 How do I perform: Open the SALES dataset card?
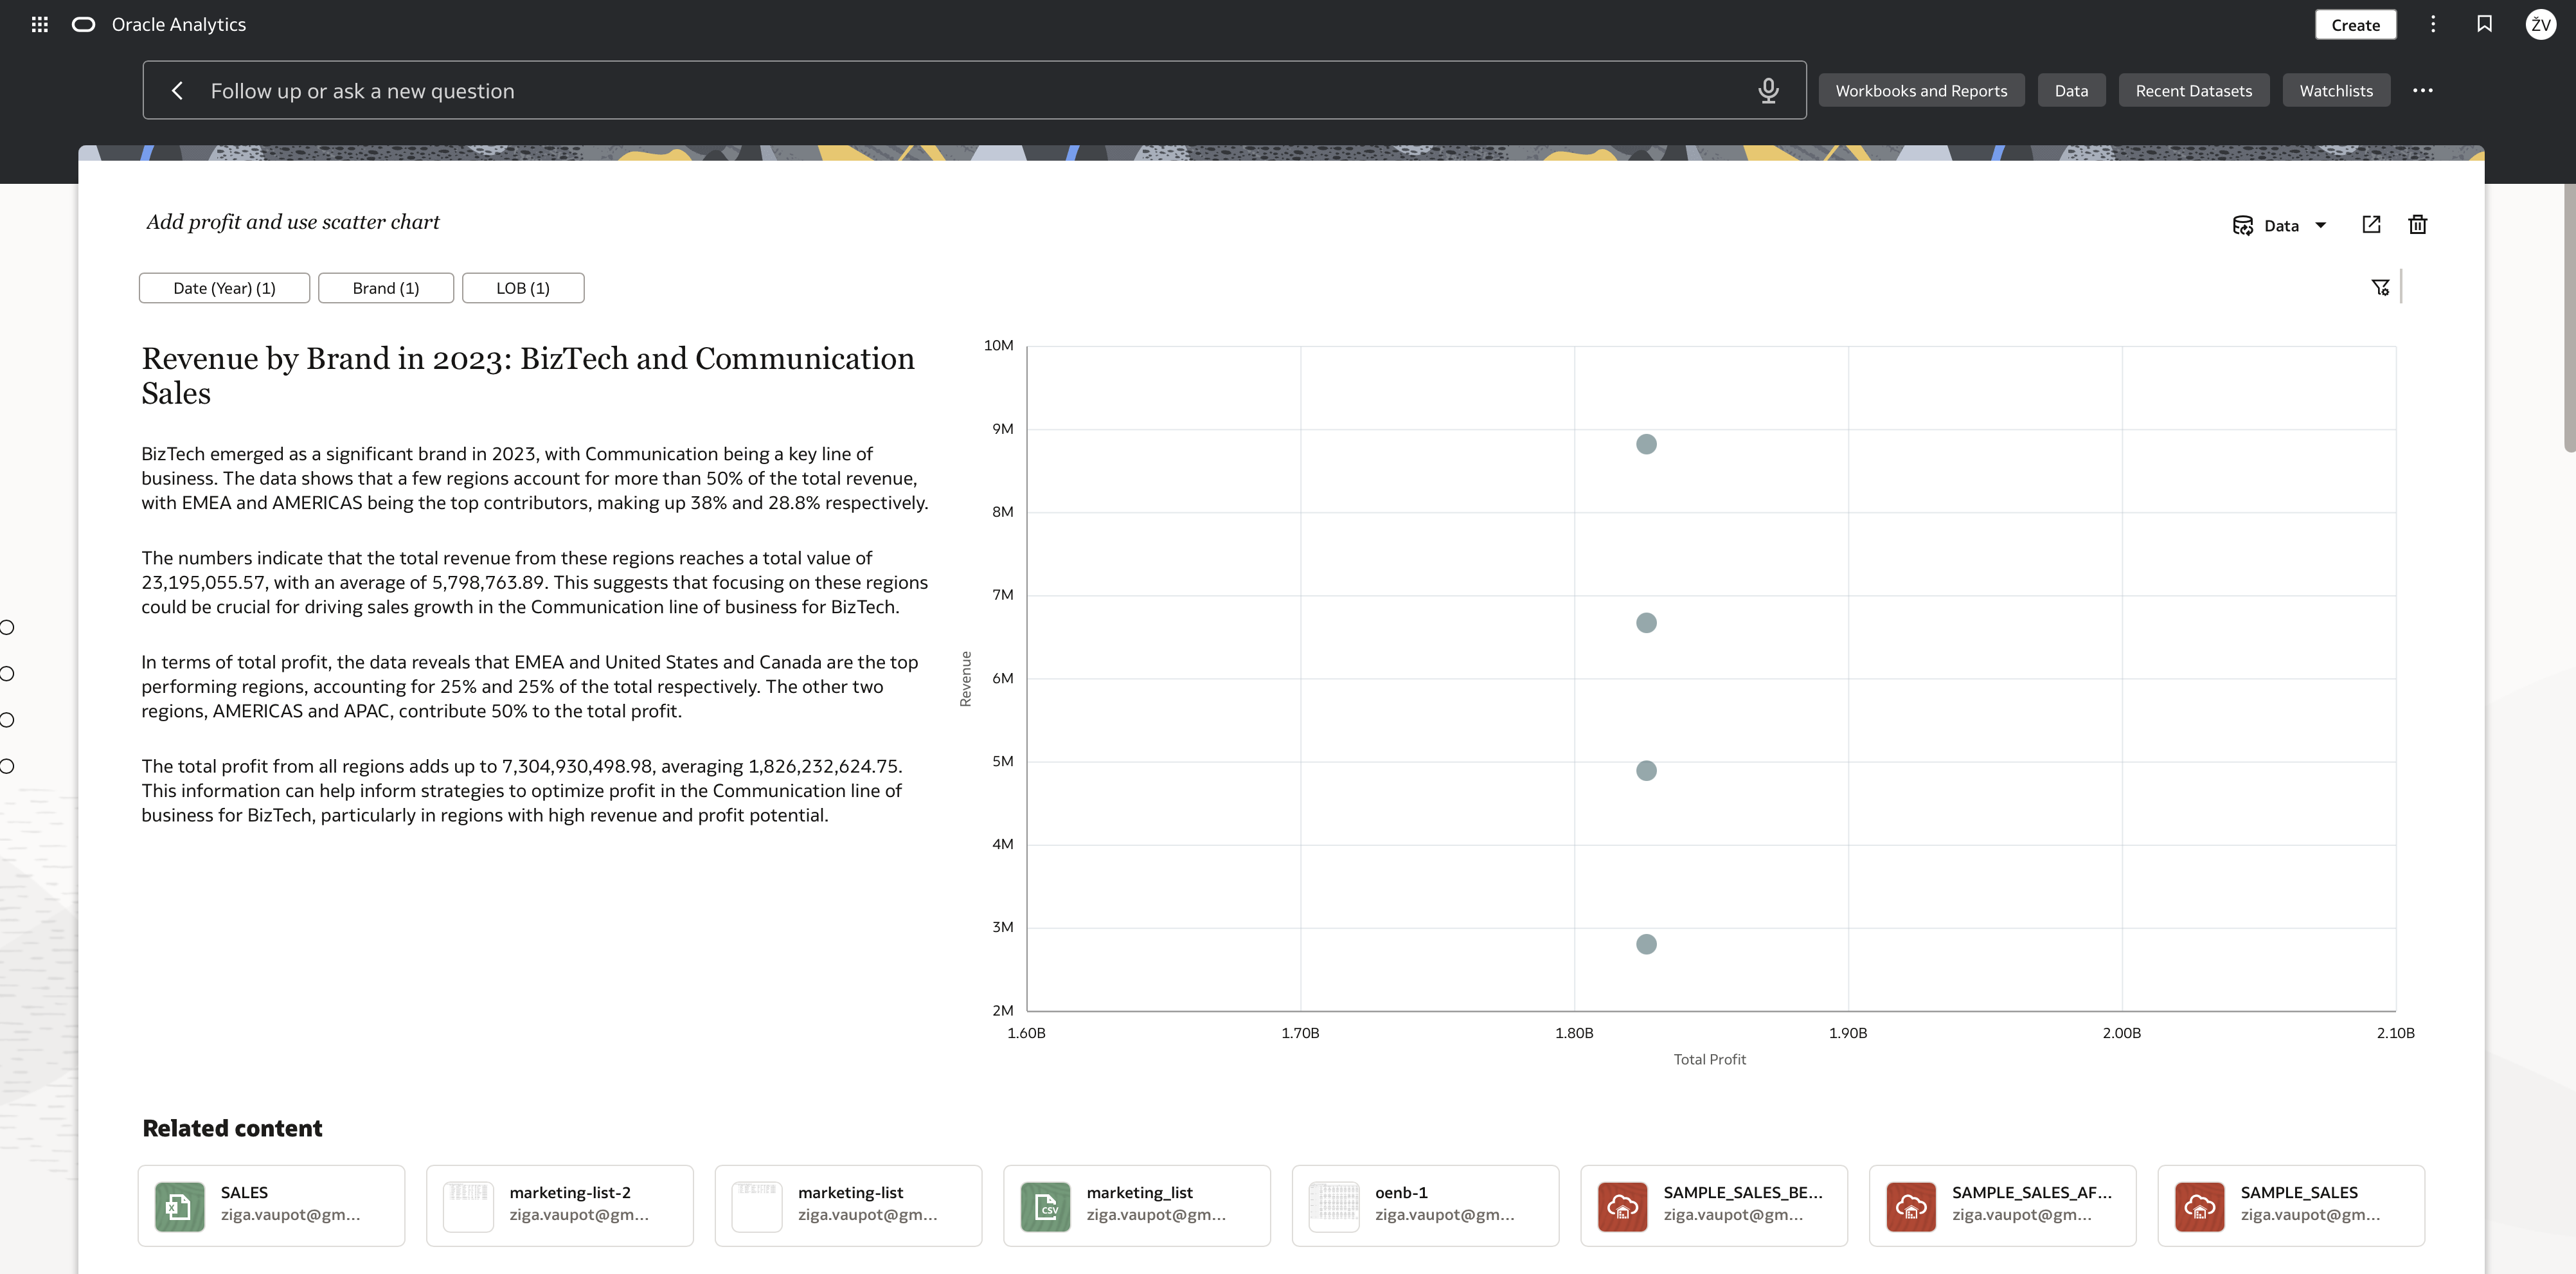tap(271, 1205)
